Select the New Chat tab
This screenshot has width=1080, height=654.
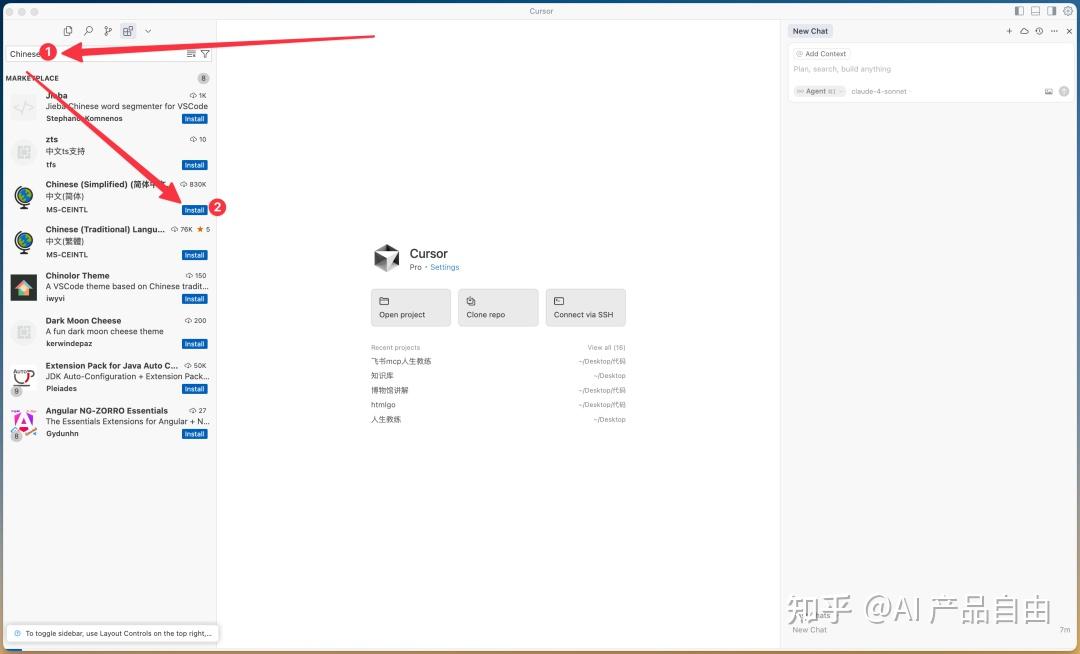[810, 31]
